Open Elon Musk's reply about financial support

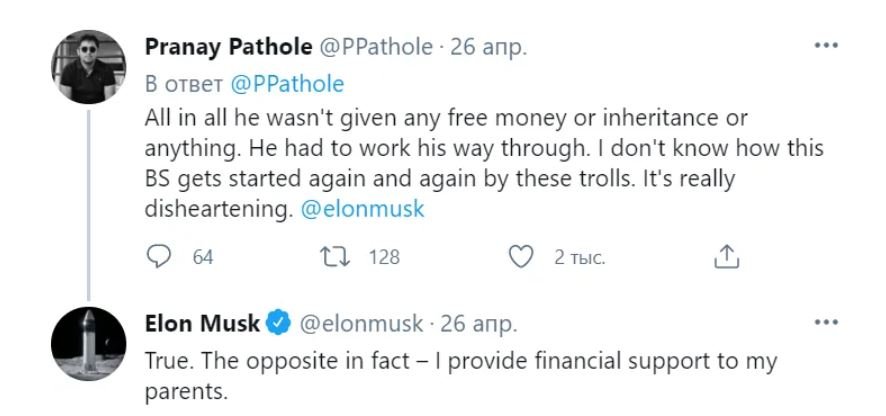pyautogui.click(x=460, y=372)
